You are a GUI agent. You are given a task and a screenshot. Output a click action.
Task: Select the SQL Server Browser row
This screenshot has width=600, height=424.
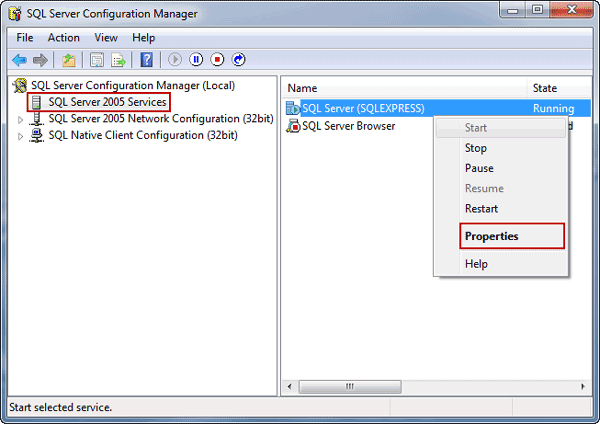click(348, 126)
